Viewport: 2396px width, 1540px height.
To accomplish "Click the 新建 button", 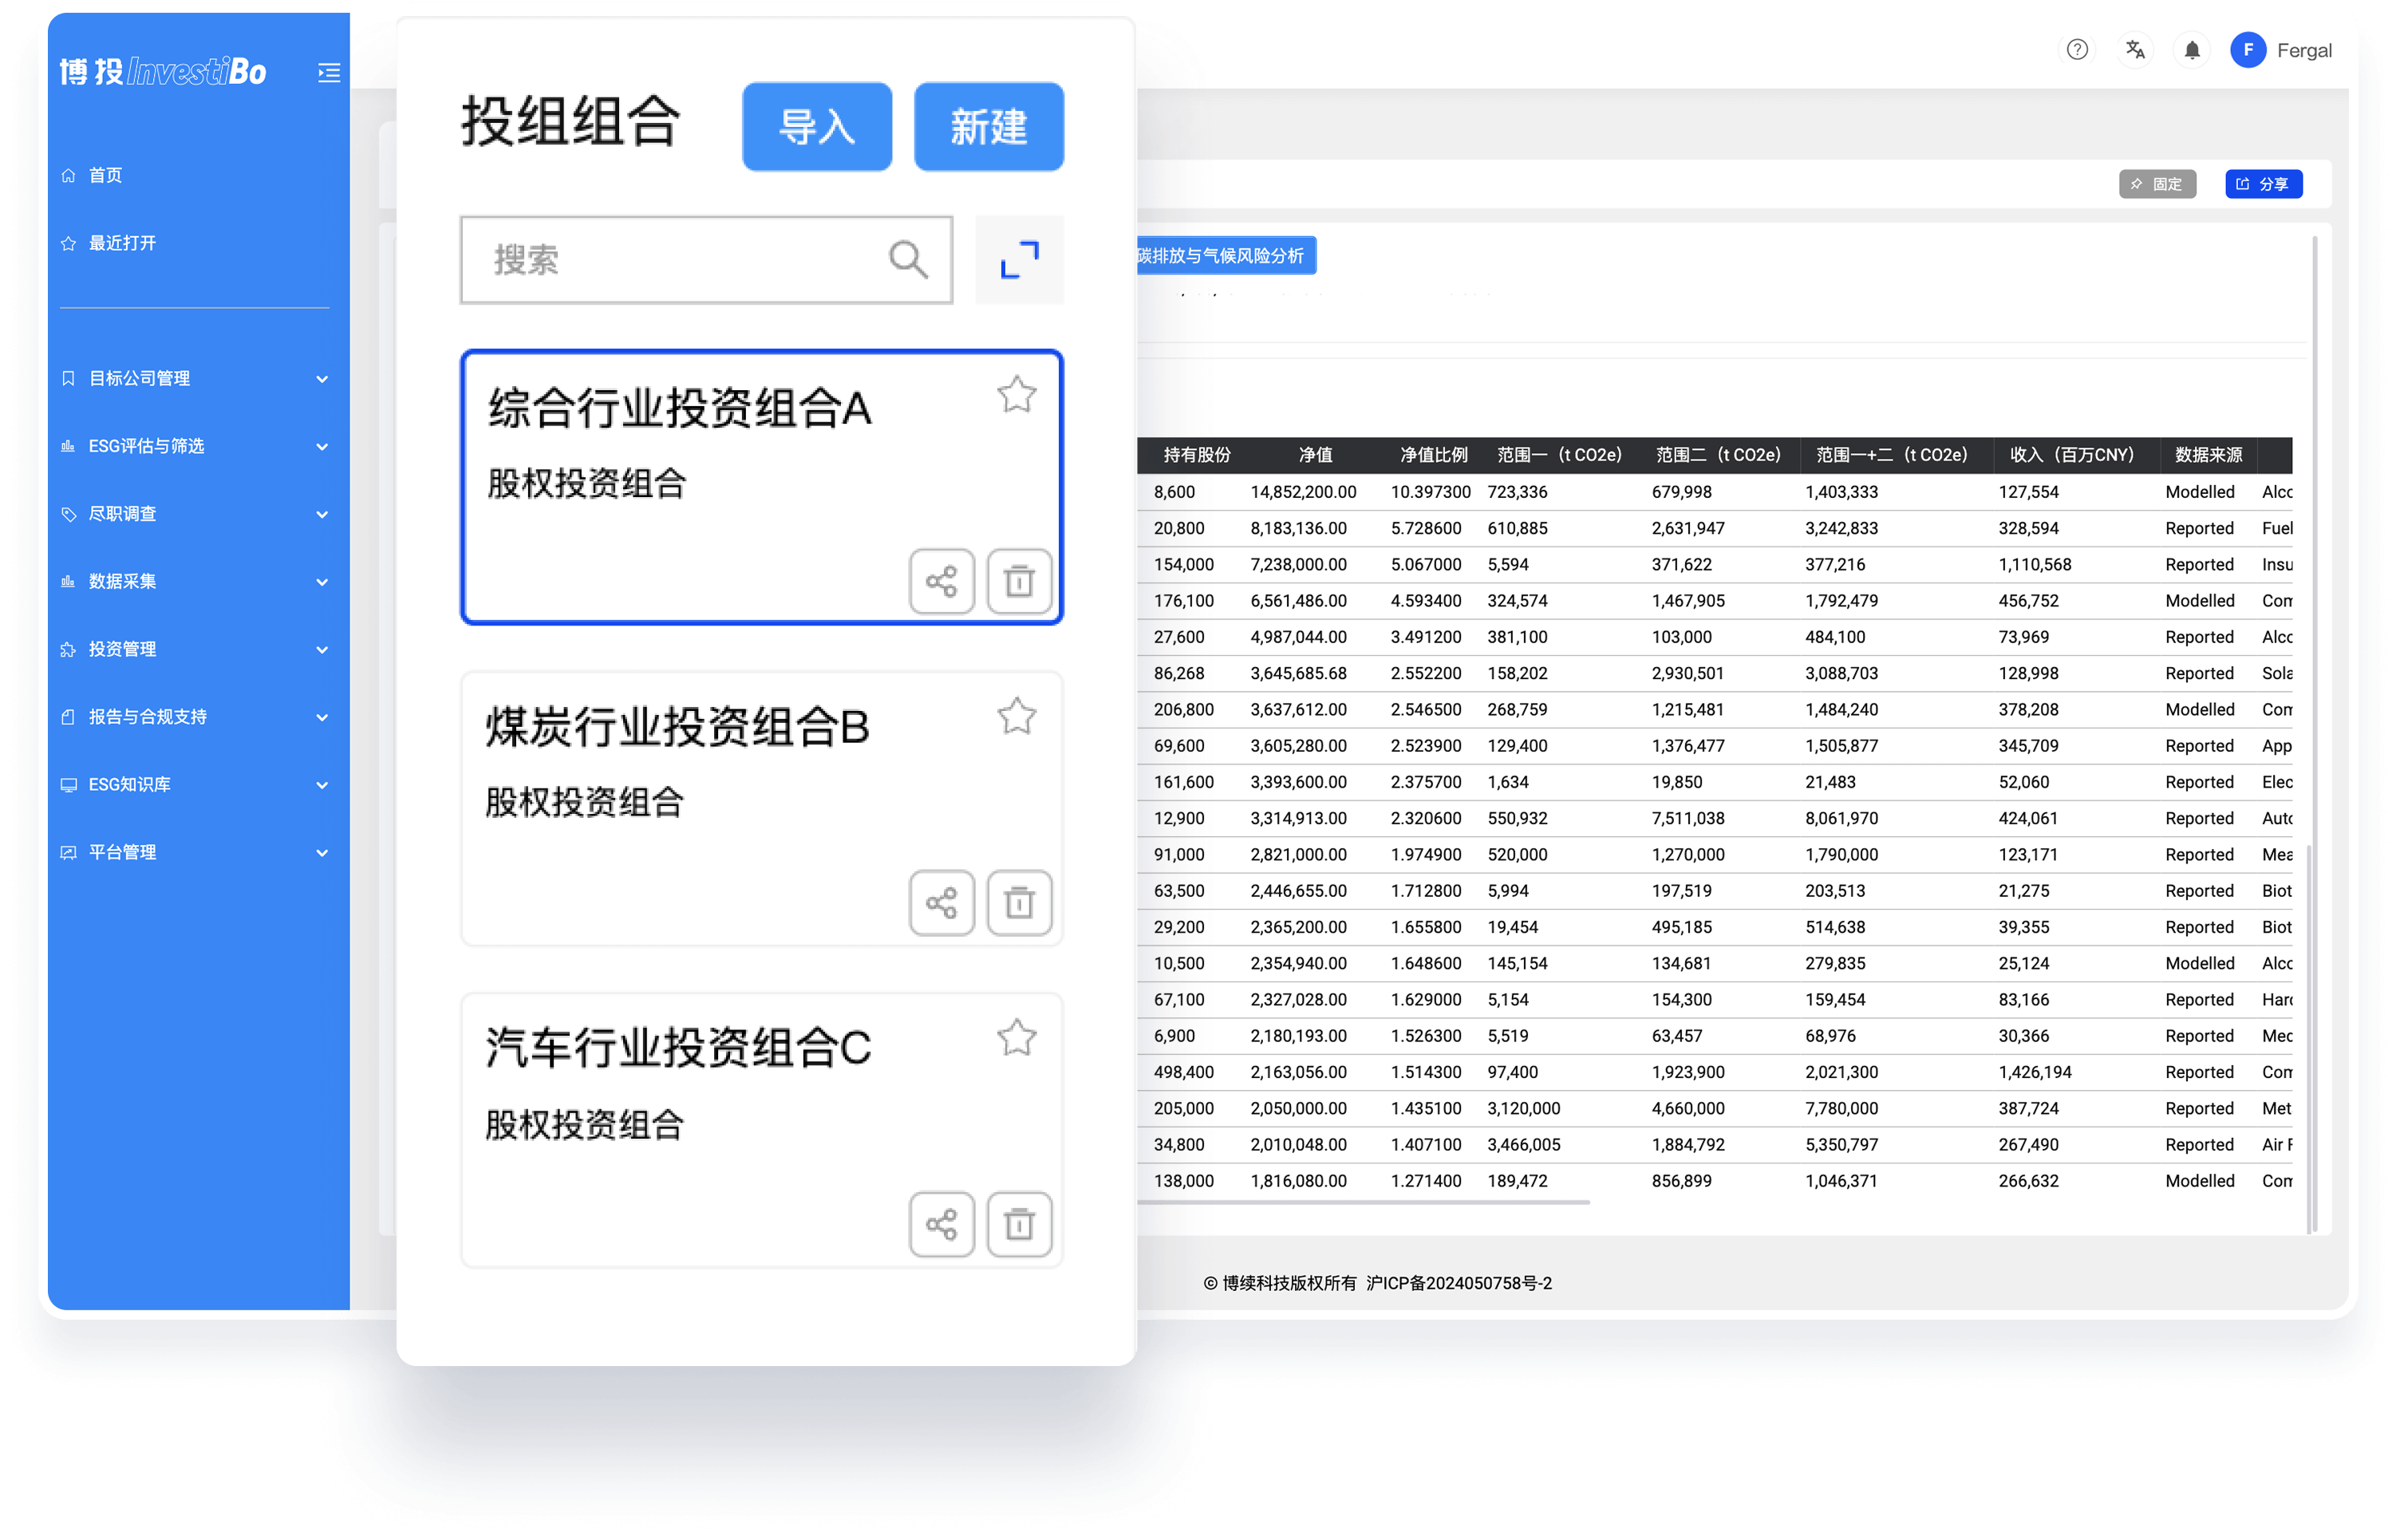I will tap(988, 127).
